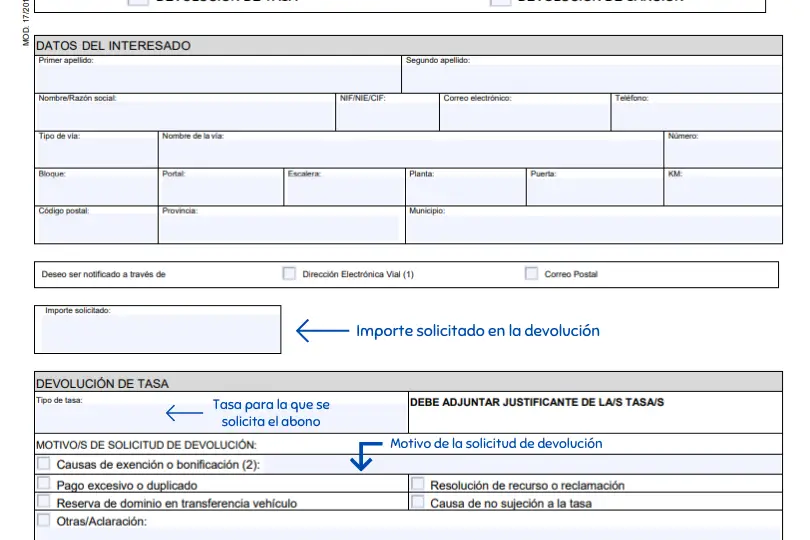Check the Correo Postal checkbox

click(x=531, y=273)
